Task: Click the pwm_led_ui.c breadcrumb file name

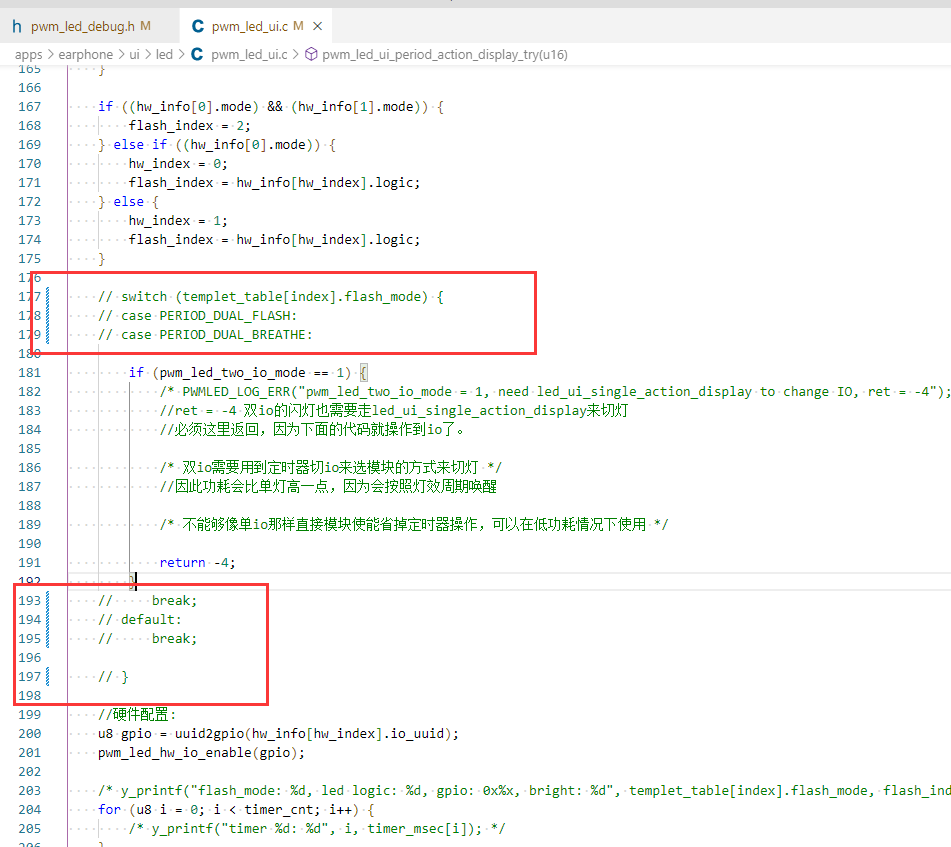Action: pyautogui.click(x=249, y=55)
